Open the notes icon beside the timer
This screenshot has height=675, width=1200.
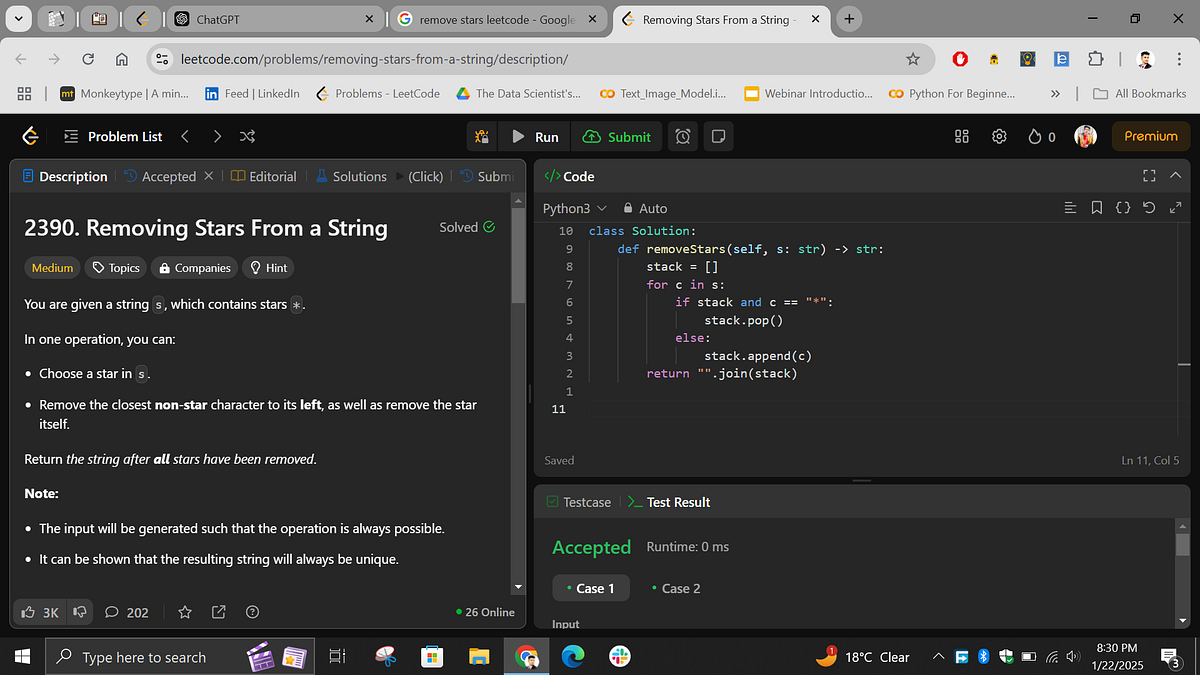[718, 136]
